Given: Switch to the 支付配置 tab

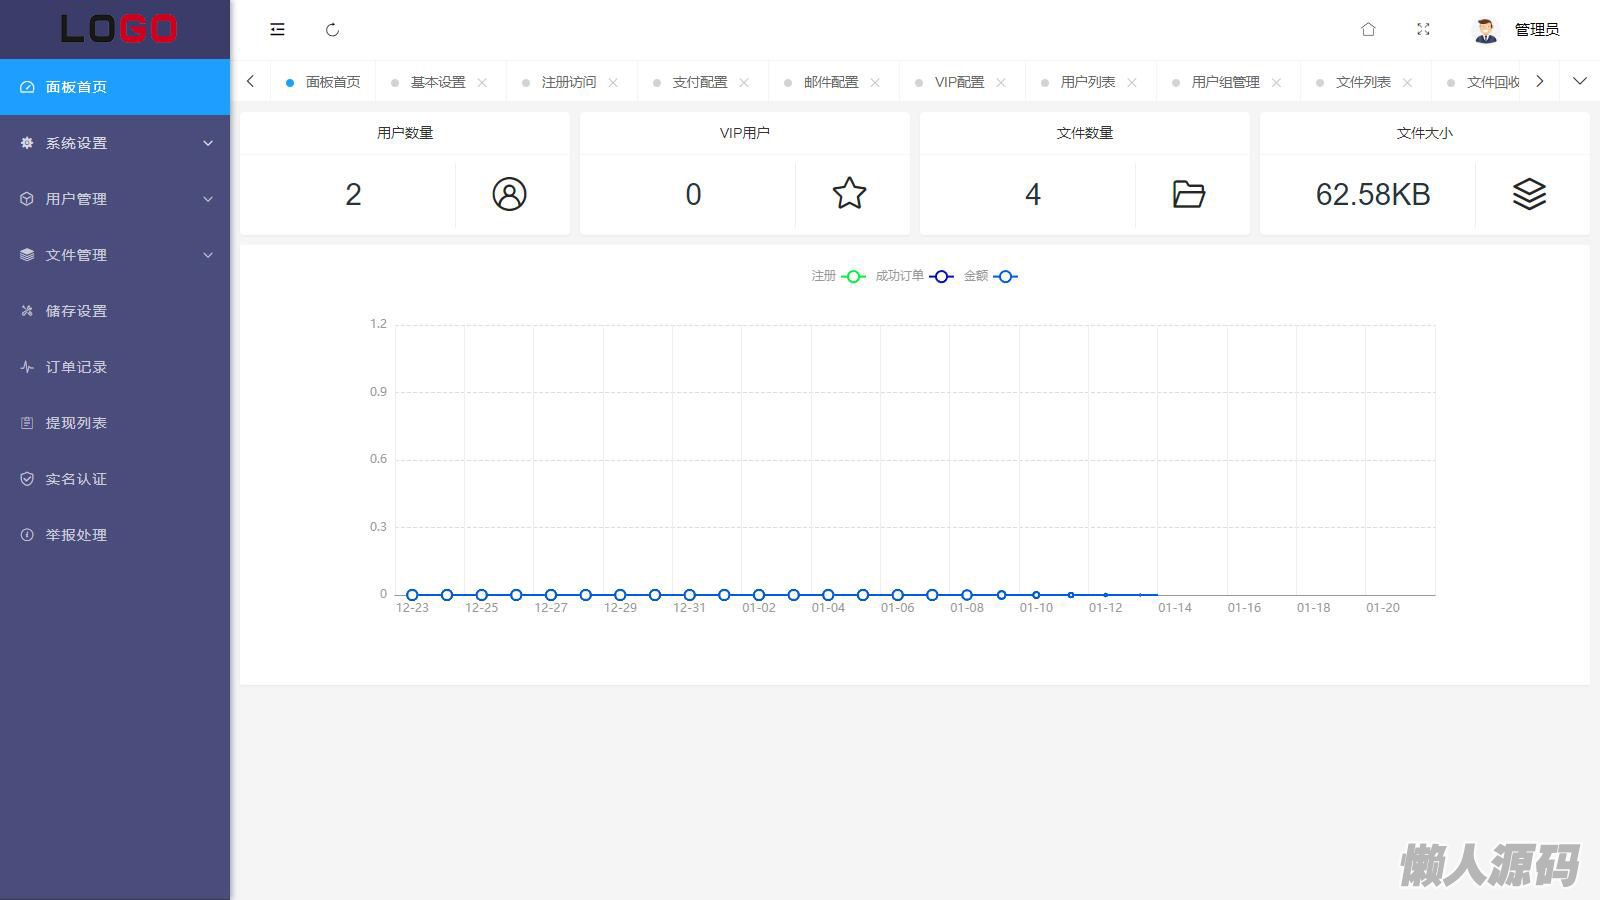Looking at the screenshot, I should tap(699, 82).
